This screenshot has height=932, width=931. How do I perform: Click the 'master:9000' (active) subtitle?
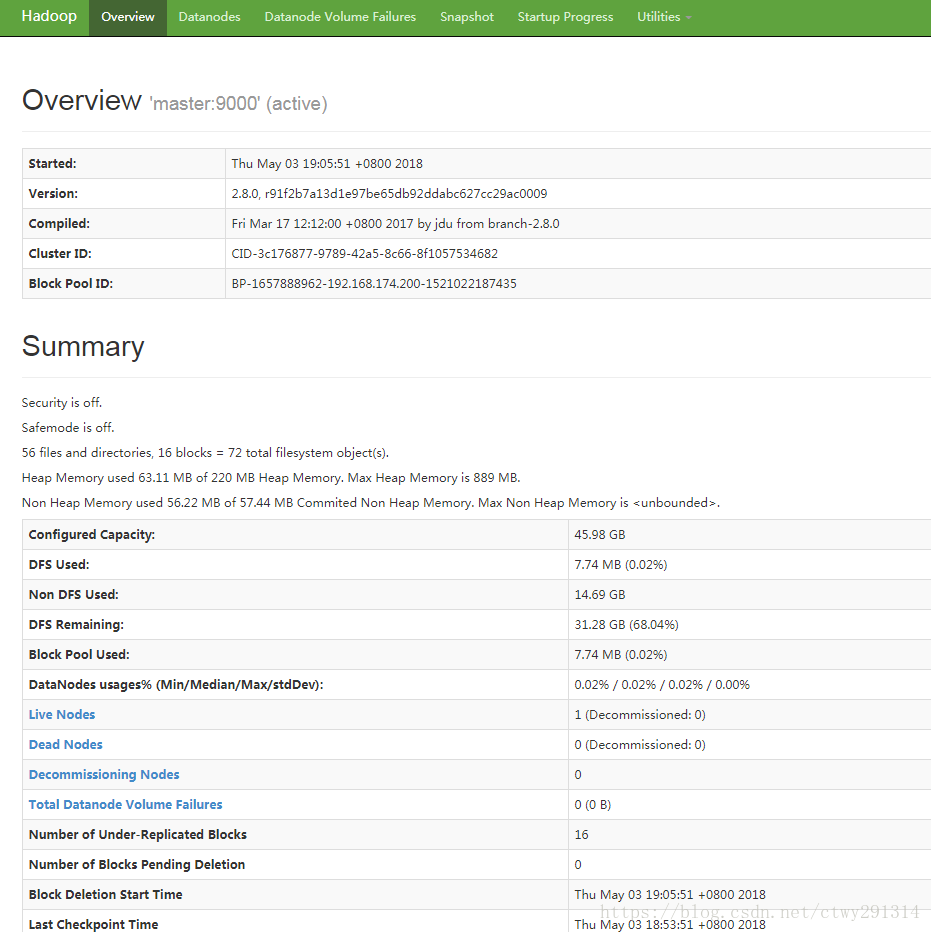[238, 103]
